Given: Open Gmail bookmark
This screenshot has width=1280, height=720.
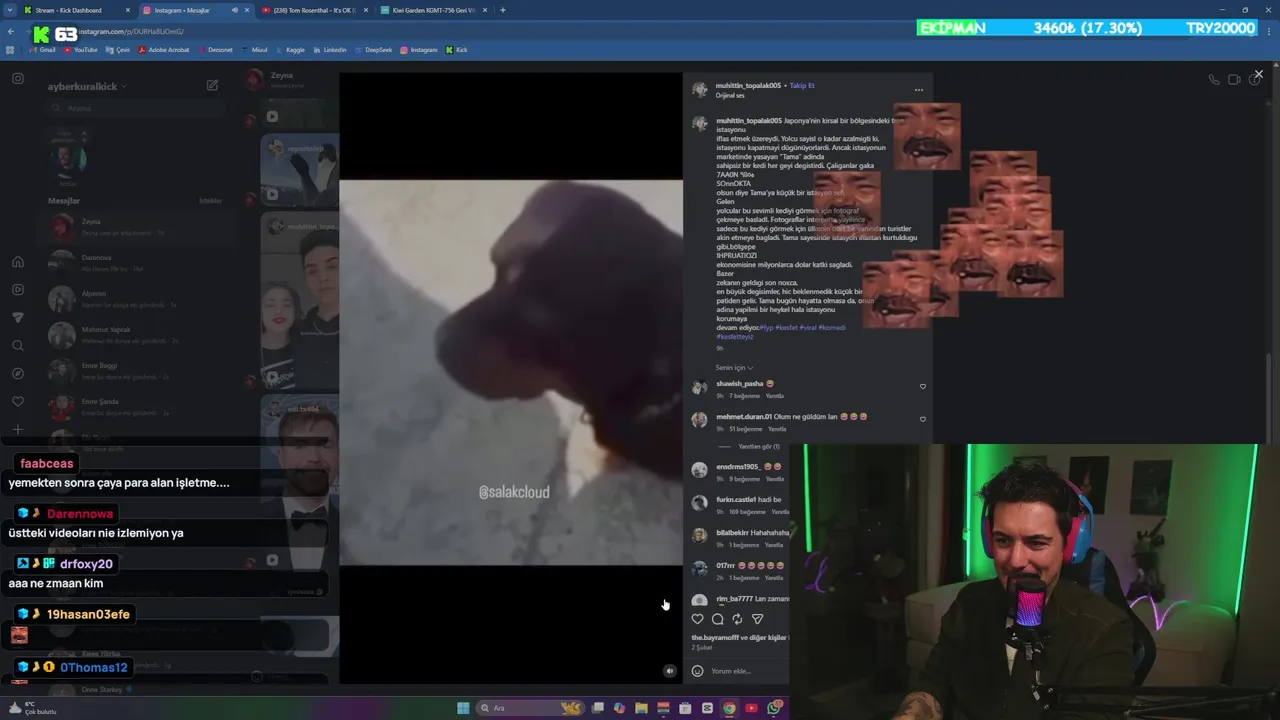Looking at the screenshot, I should pos(43,50).
